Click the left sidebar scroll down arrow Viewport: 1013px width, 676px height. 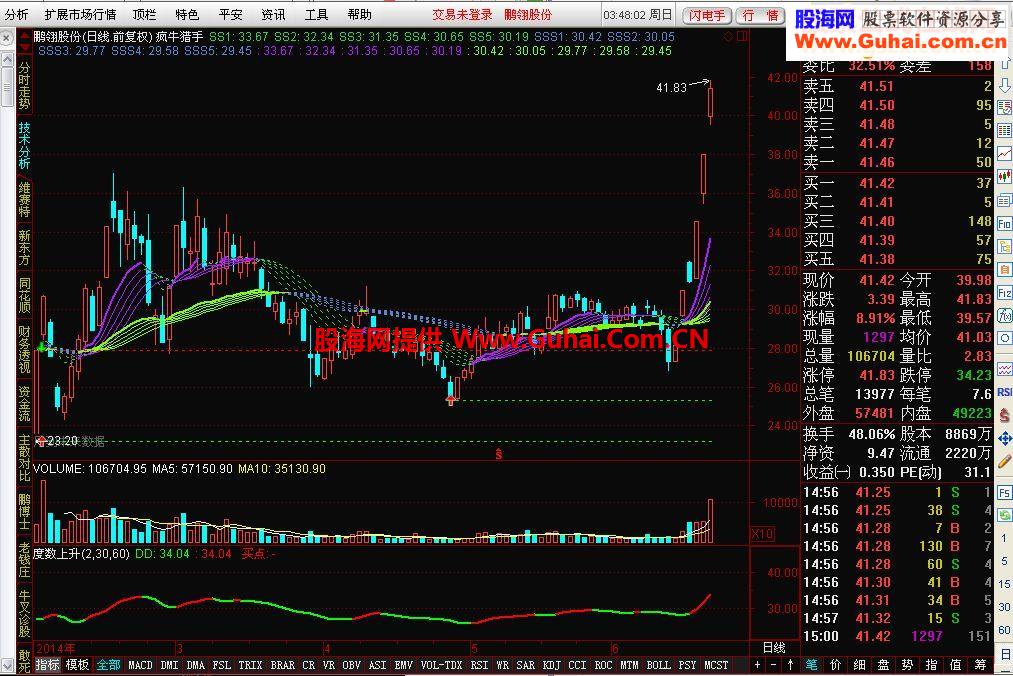point(7,665)
